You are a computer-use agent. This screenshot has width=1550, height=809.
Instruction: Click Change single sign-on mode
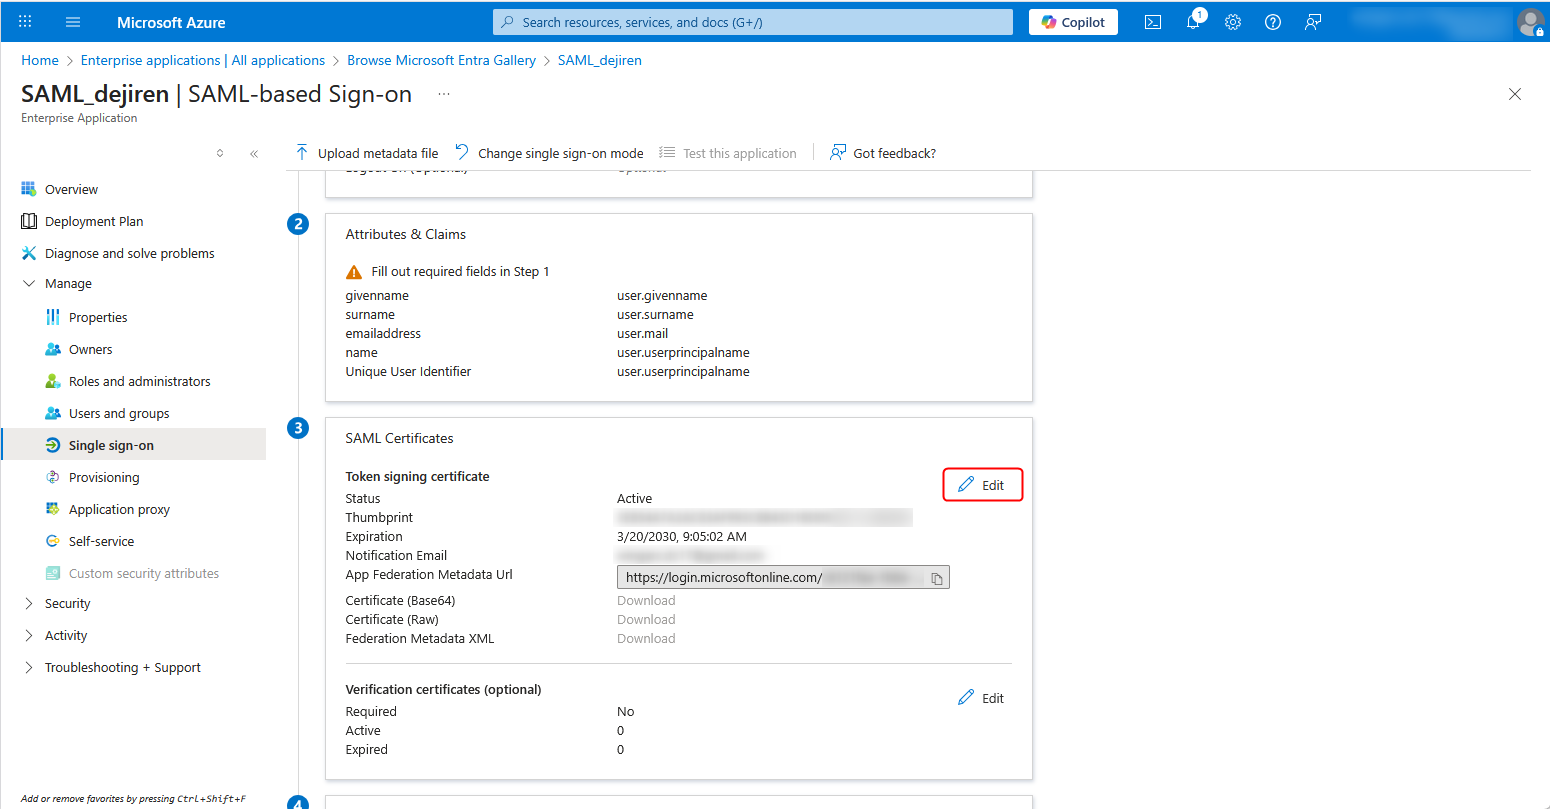(549, 153)
